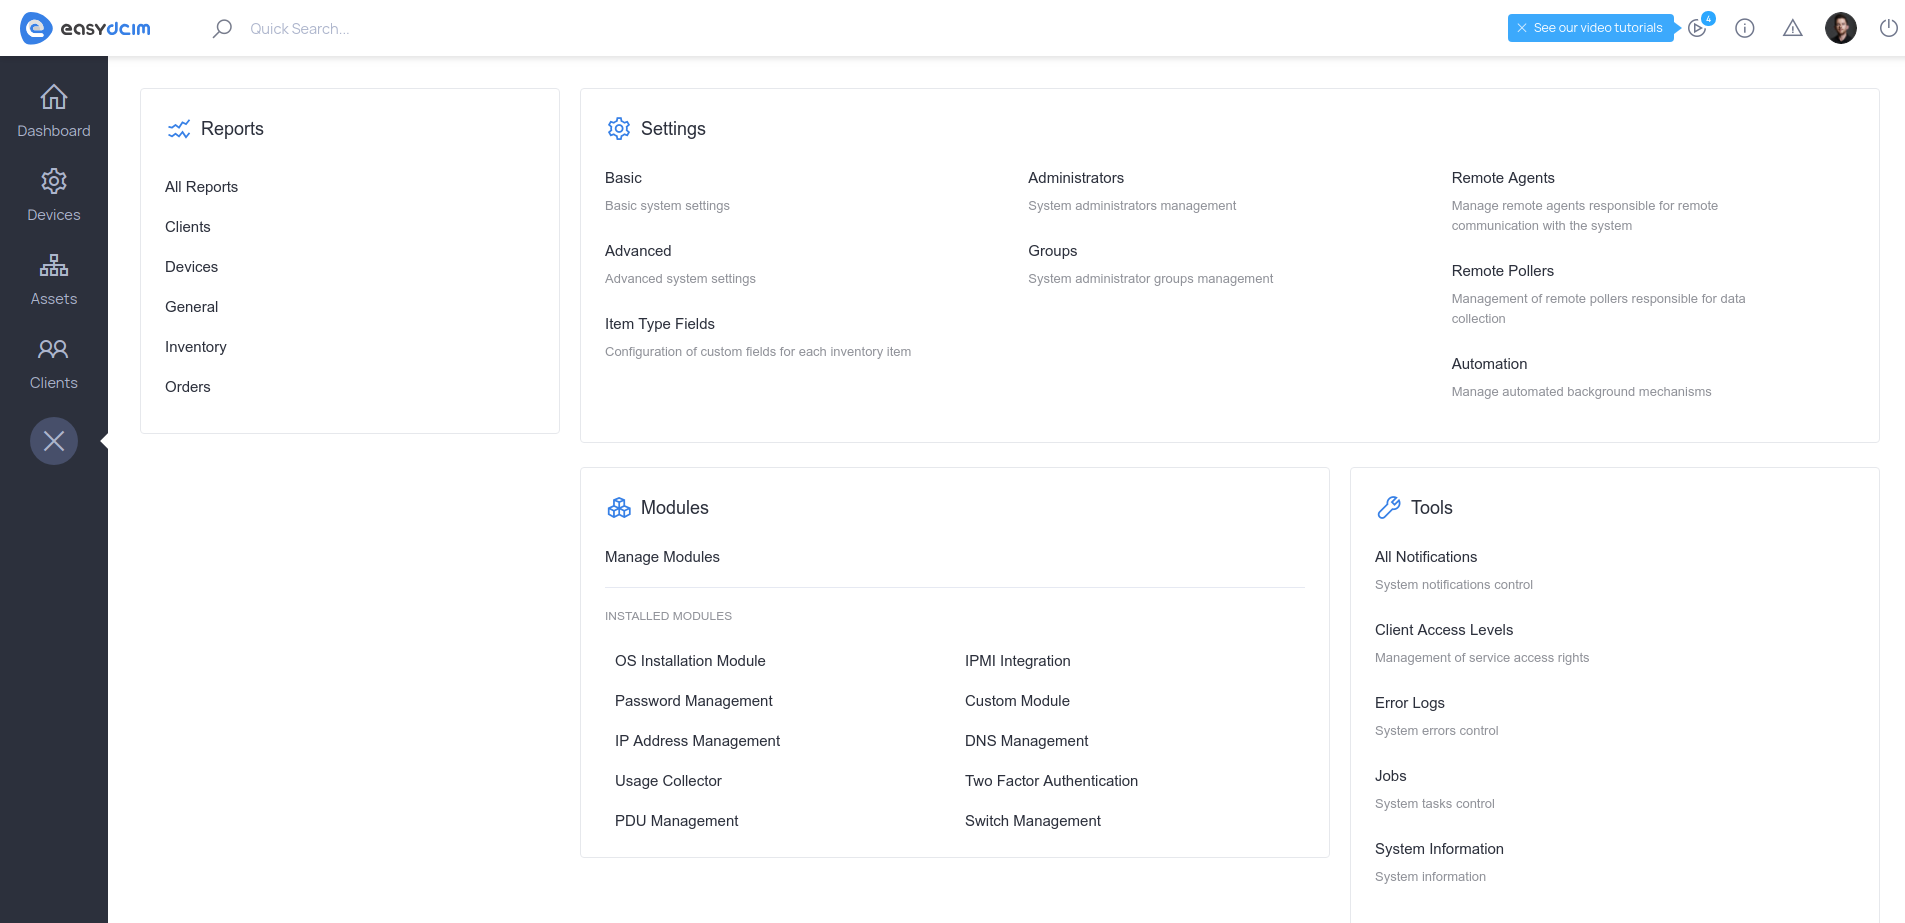Screen dimensions: 1905x923
Task: Open Administrators management
Action: coord(1076,178)
